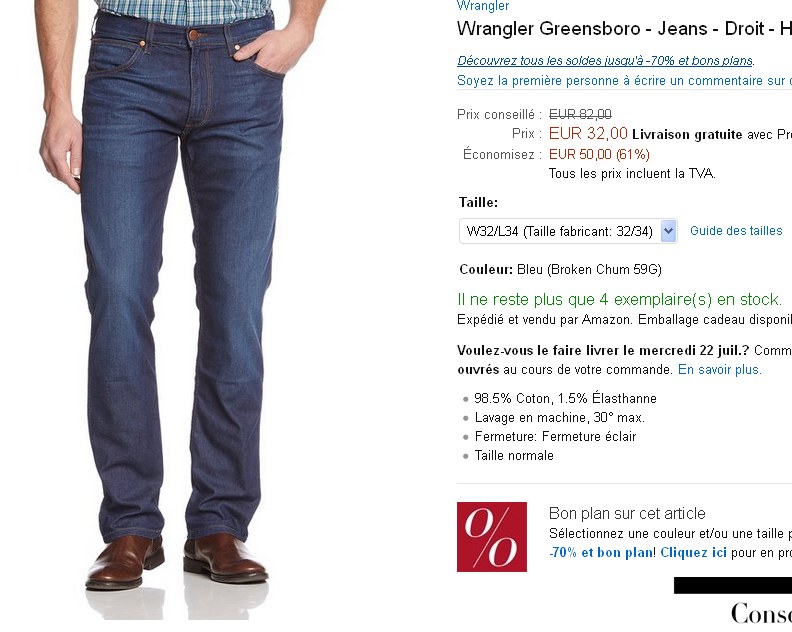Click the Cliquez ici bon plan link
This screenshot has height=632, width=792.
[693, 553]
